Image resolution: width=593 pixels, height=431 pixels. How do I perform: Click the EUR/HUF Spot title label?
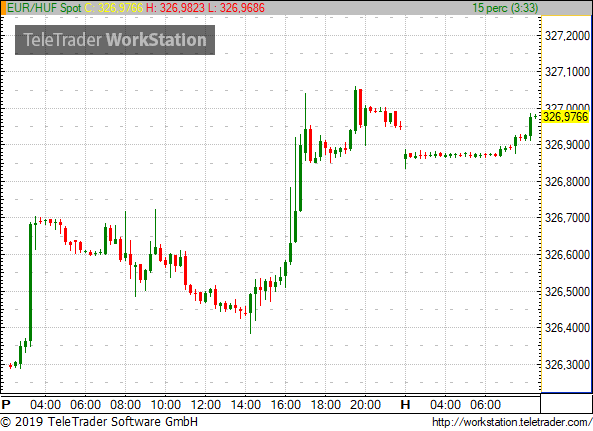44,8
